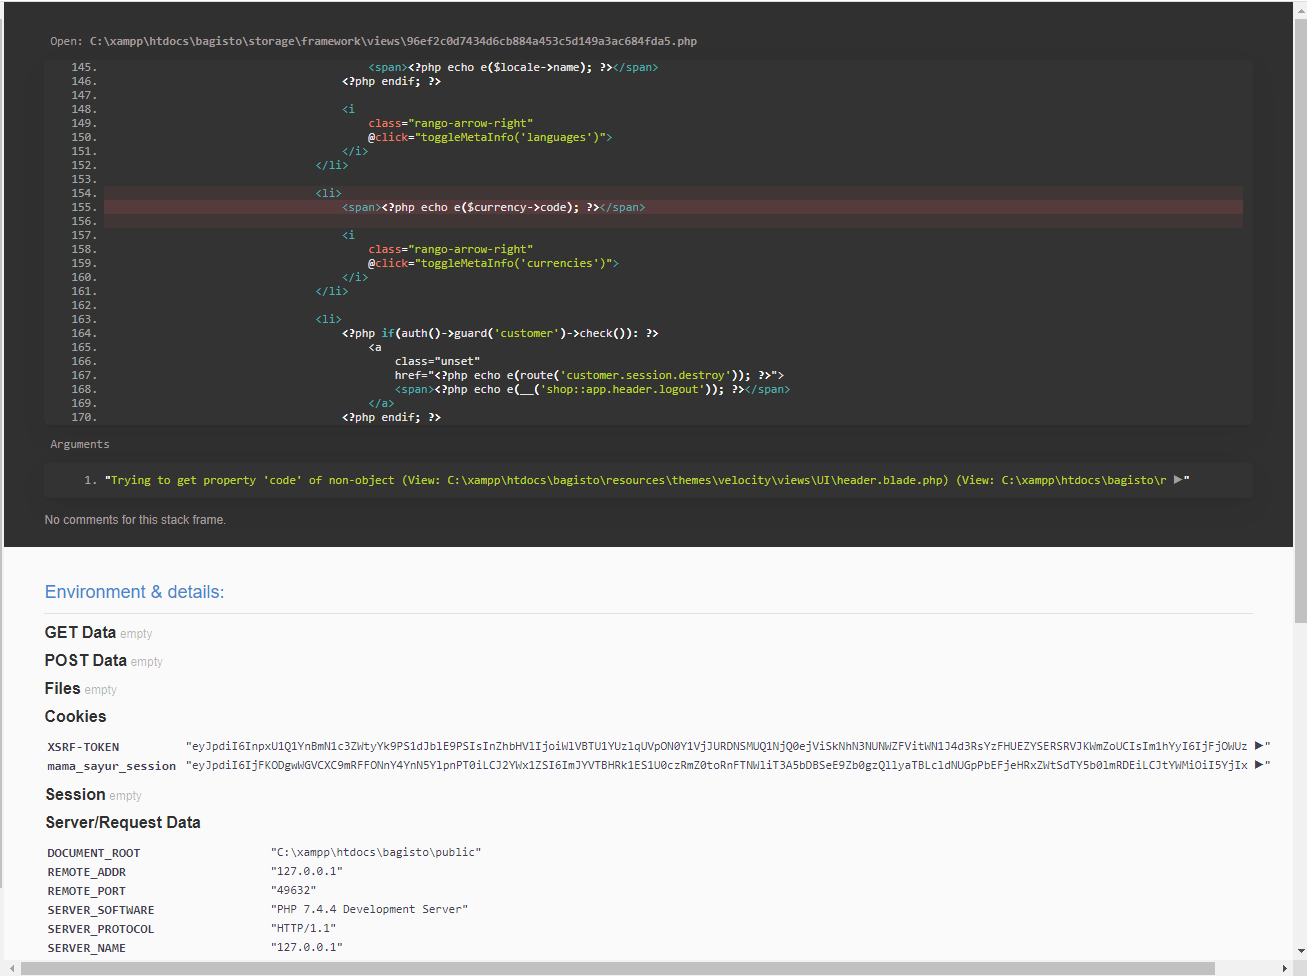Click the Arguments section label
The height and width of the screenshot is (976, 1307).
[80, 443]
